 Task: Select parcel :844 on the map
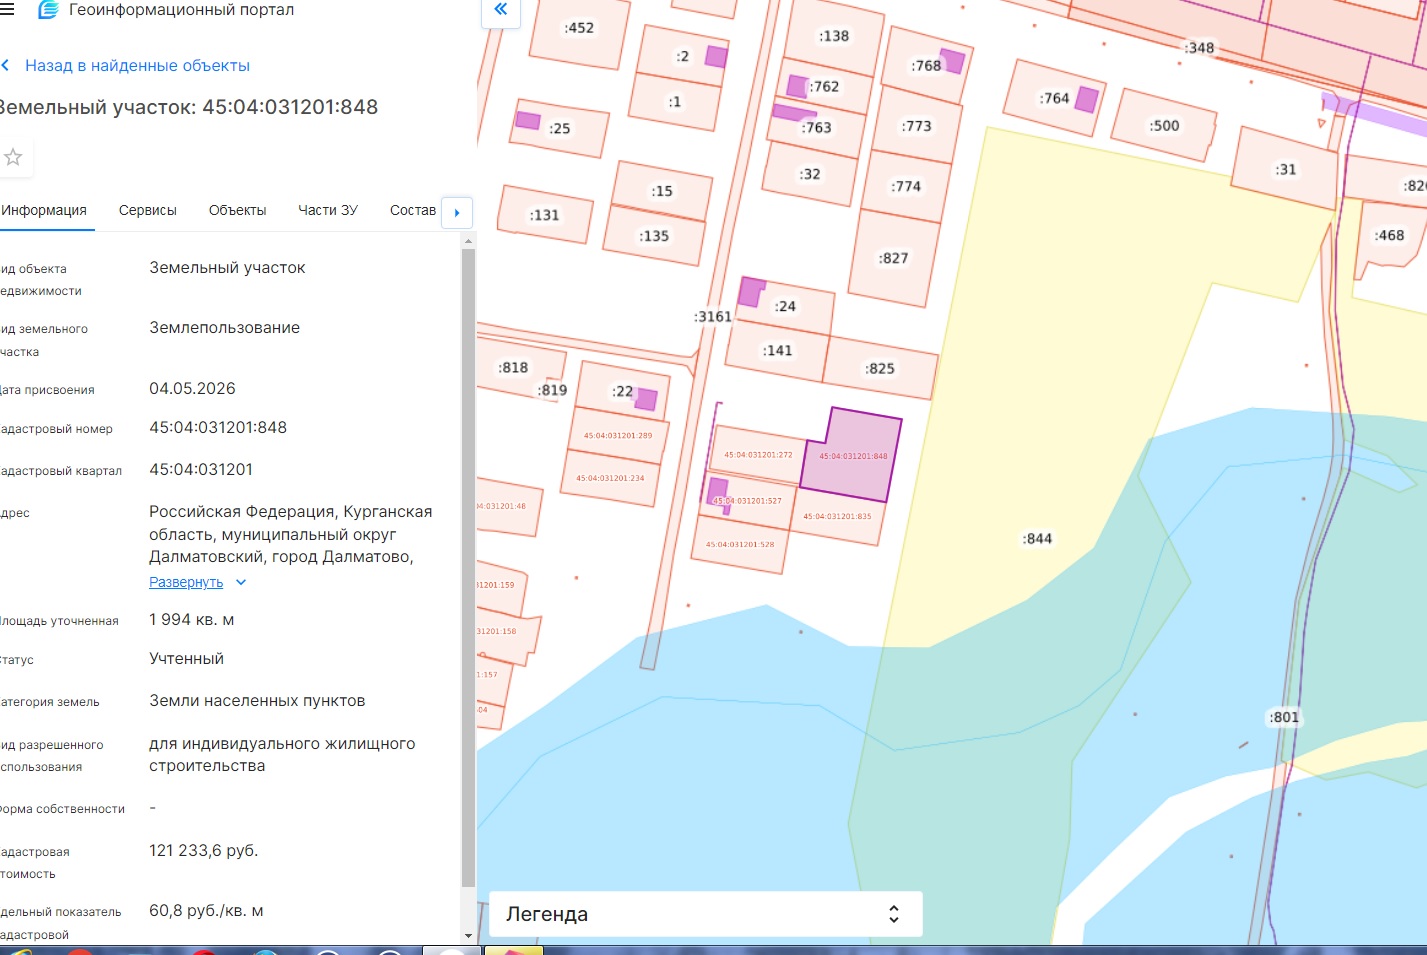click(1037, 538)
